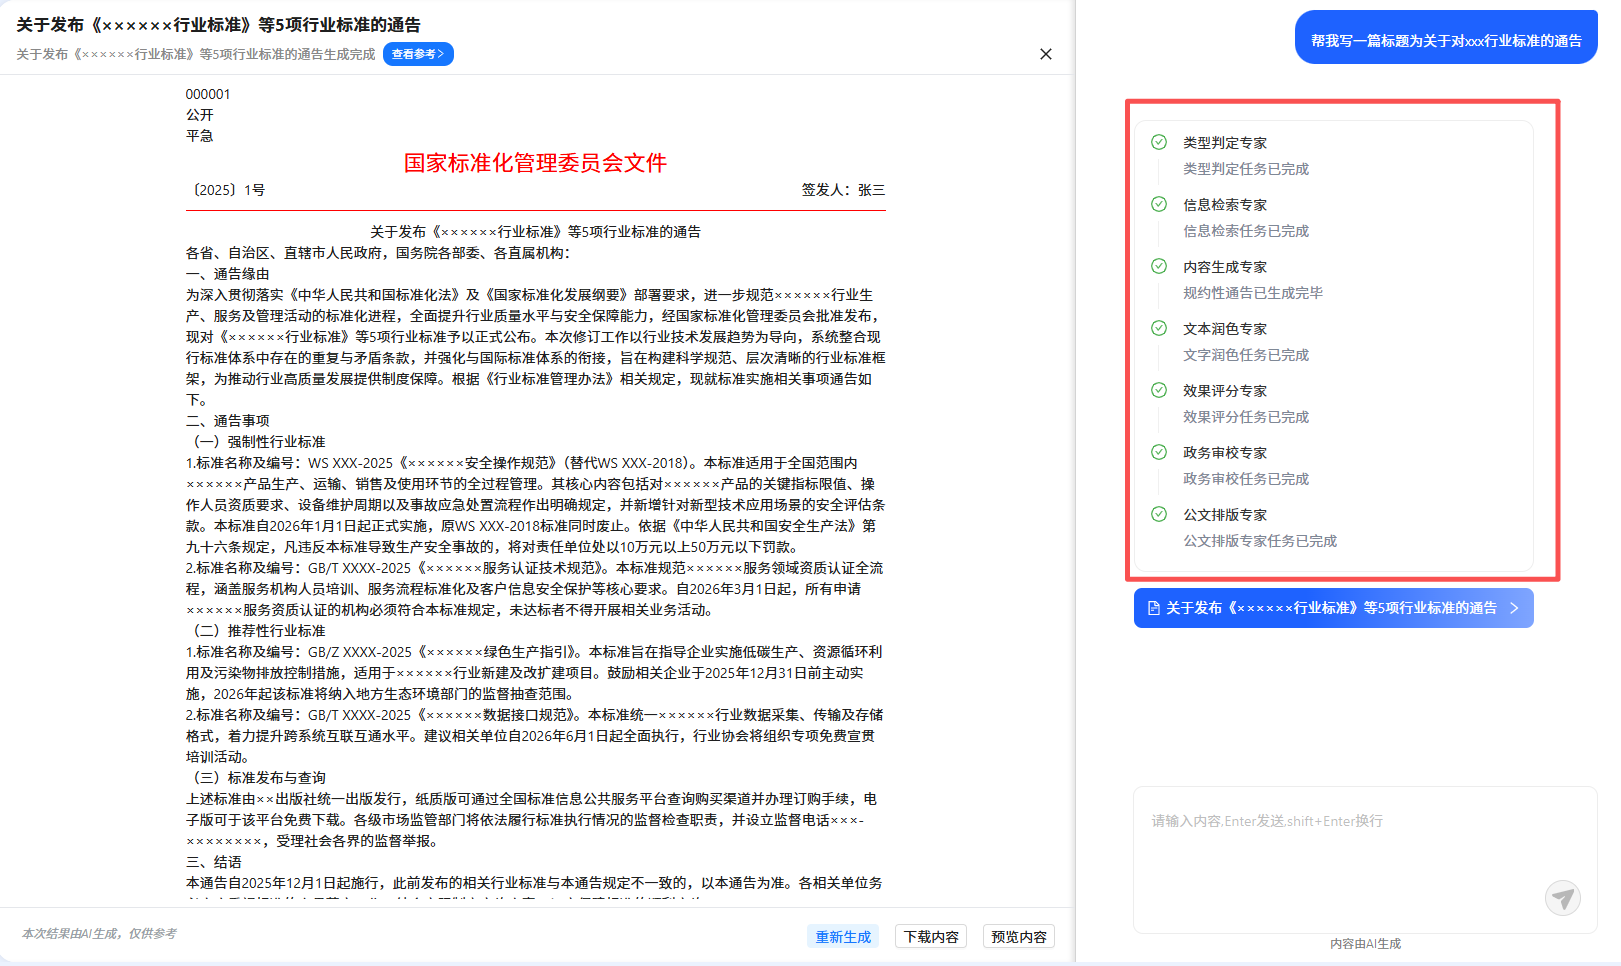Click the 内容生成专家 green check icon
This screenshot has width=1621, height=966.
click(x=1159, y=266)
